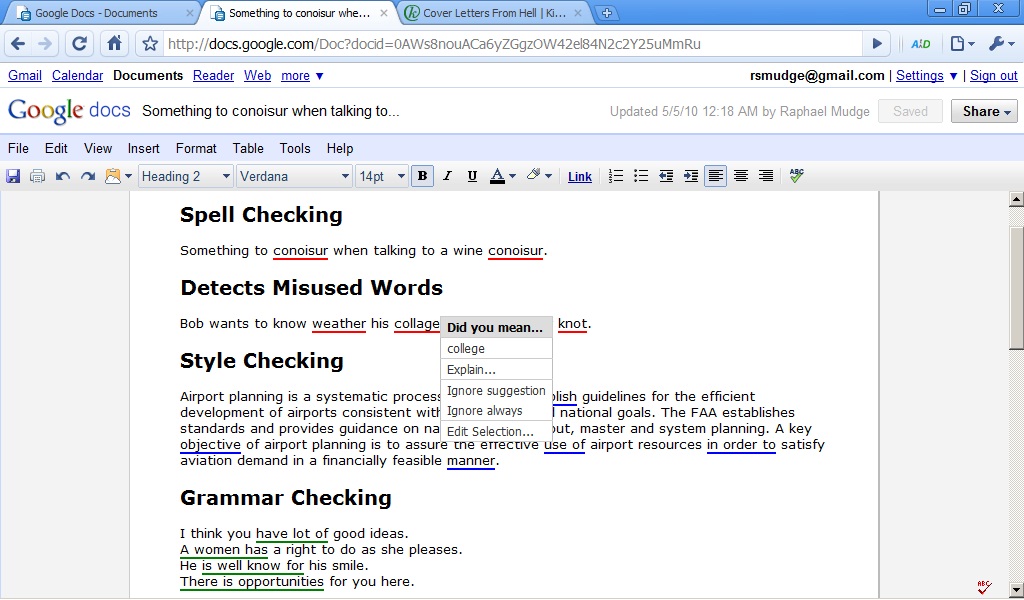Insert a numbered list
The width and height of the screenshot is (1024, 600).
[x=616, y=176]
